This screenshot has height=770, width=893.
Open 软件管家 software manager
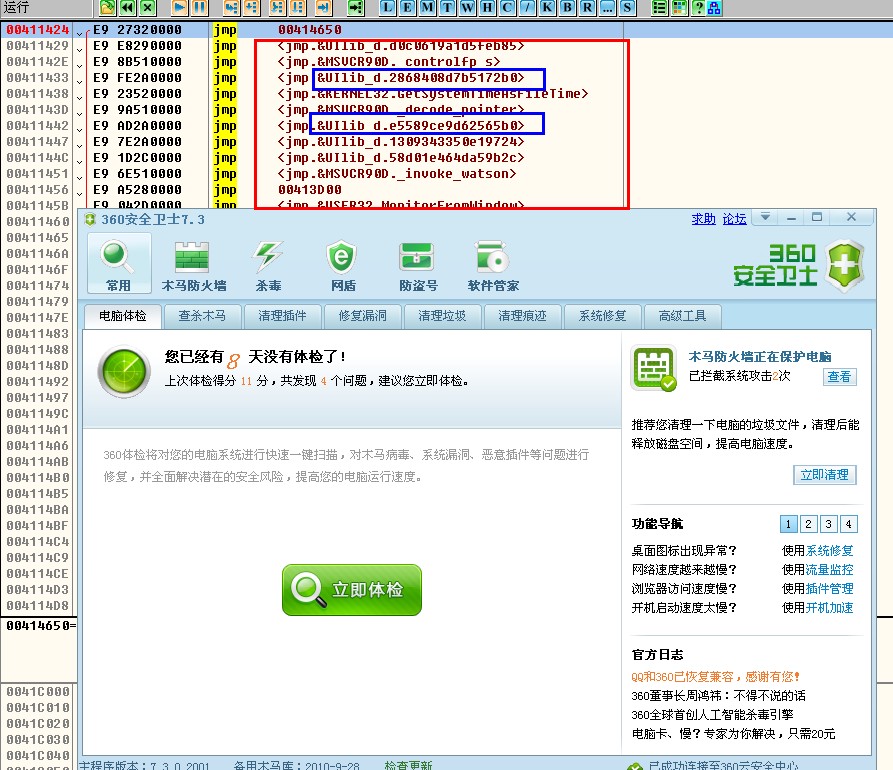coord(493,265)
